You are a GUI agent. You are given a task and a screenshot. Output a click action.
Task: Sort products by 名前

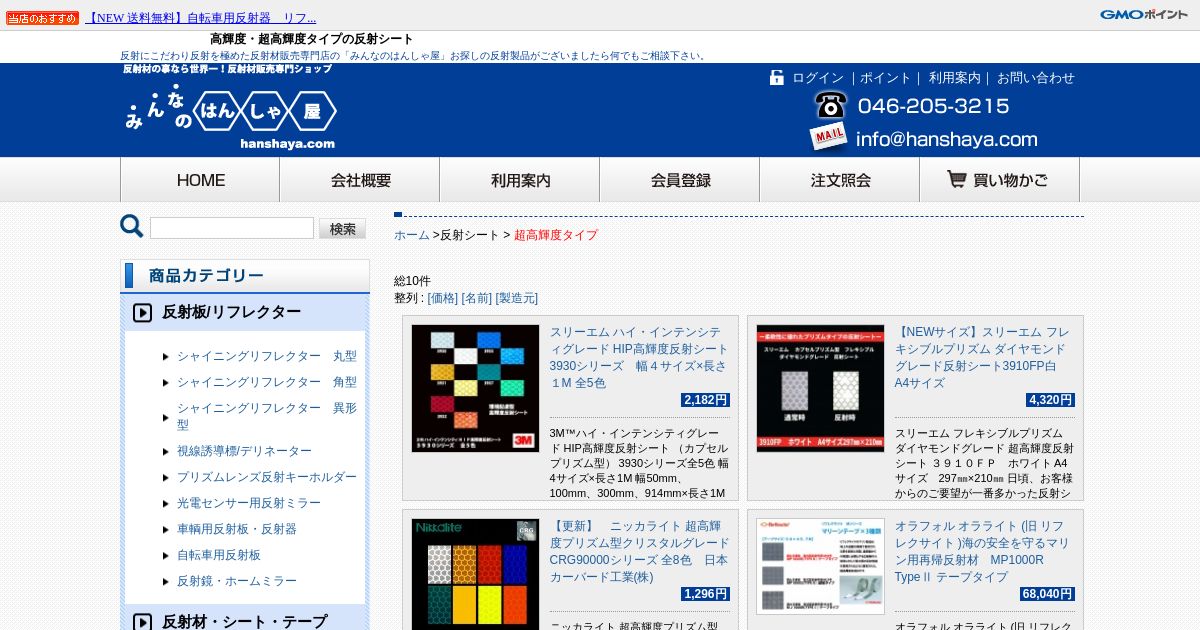click(476, 298)
